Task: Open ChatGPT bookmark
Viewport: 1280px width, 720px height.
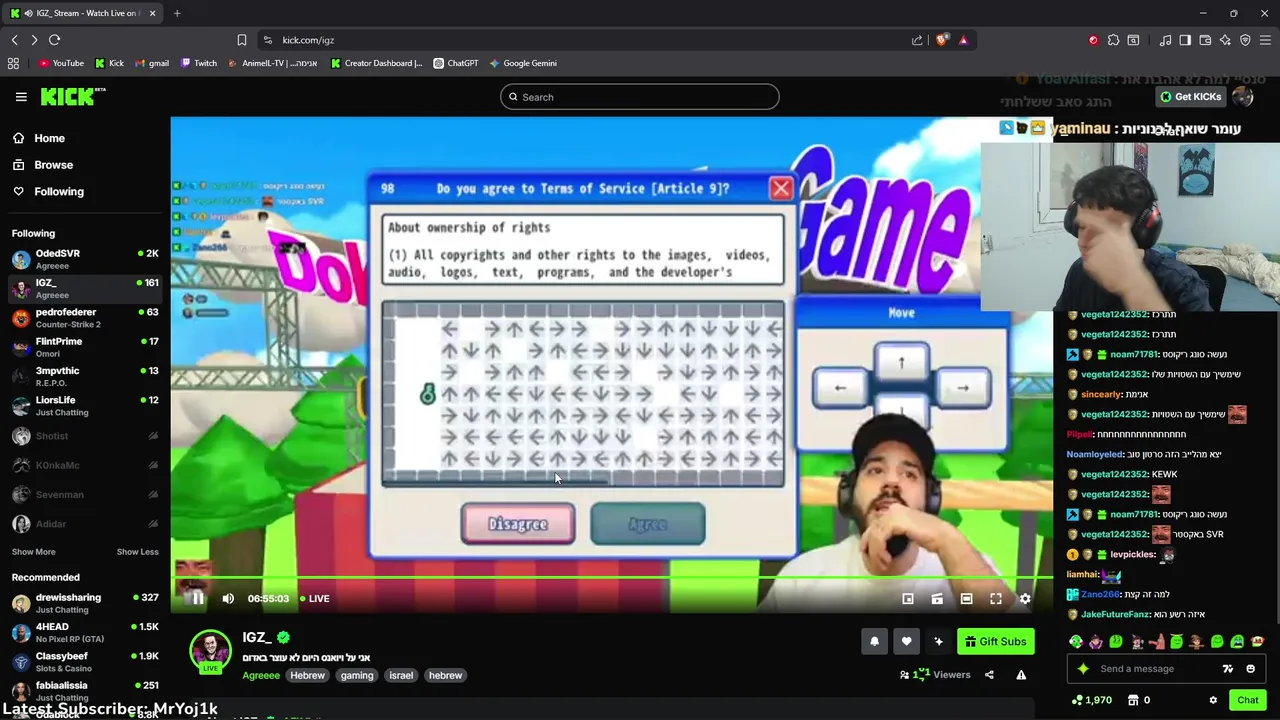Action: pos(455,63)
